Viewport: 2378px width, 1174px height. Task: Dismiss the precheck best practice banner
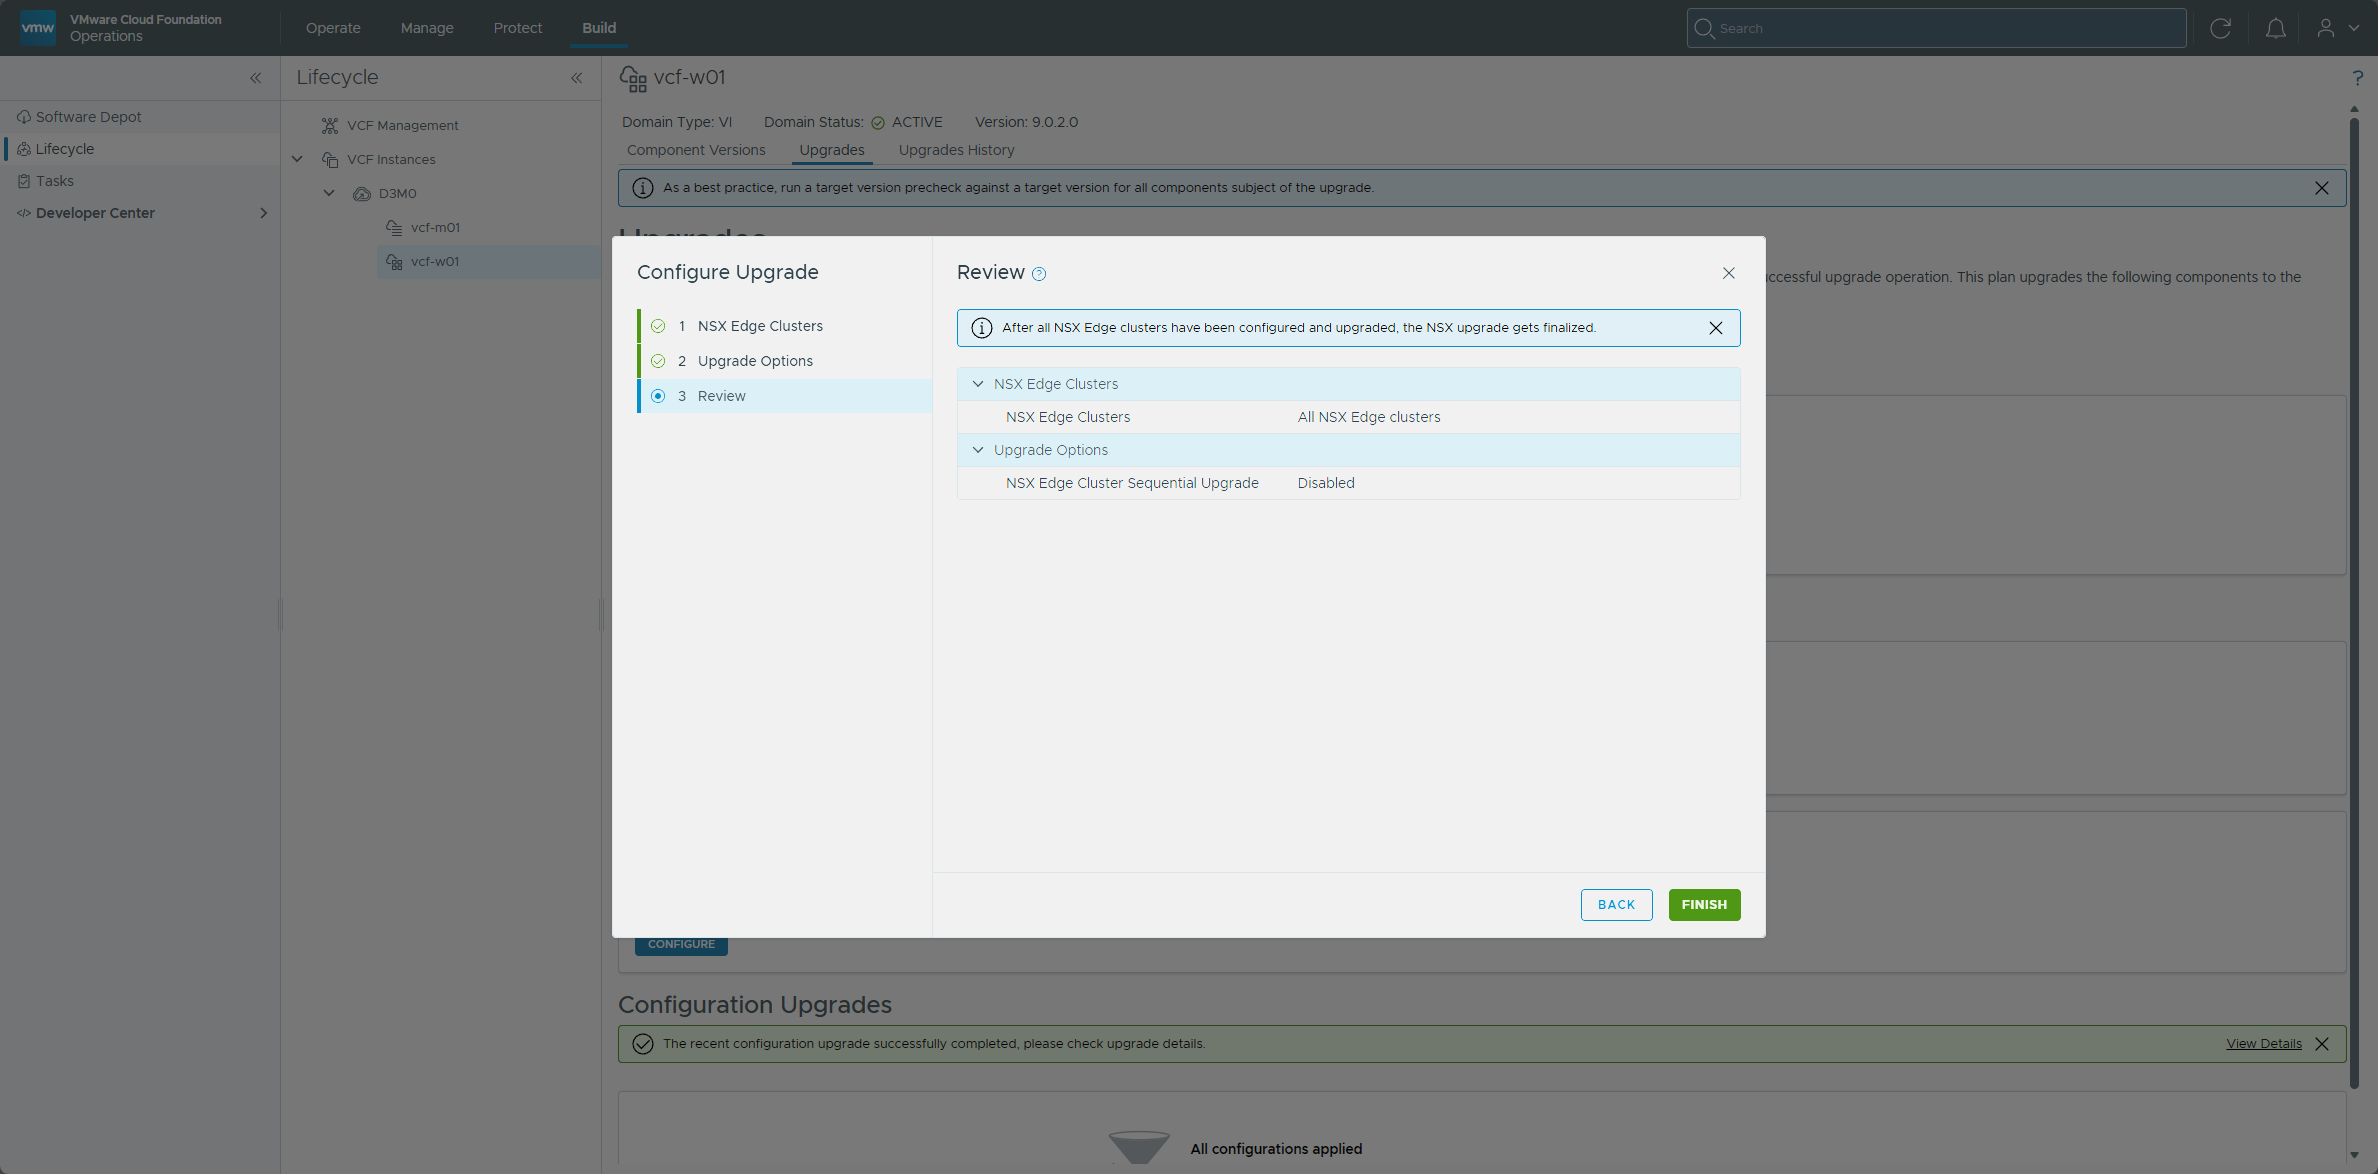click(x=2322, y=188)
